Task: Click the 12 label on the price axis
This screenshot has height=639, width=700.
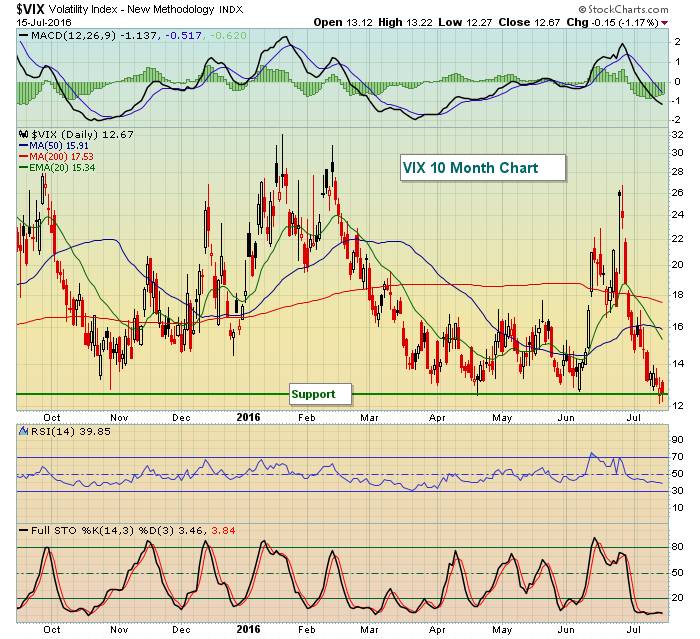Action: [677, 405]
